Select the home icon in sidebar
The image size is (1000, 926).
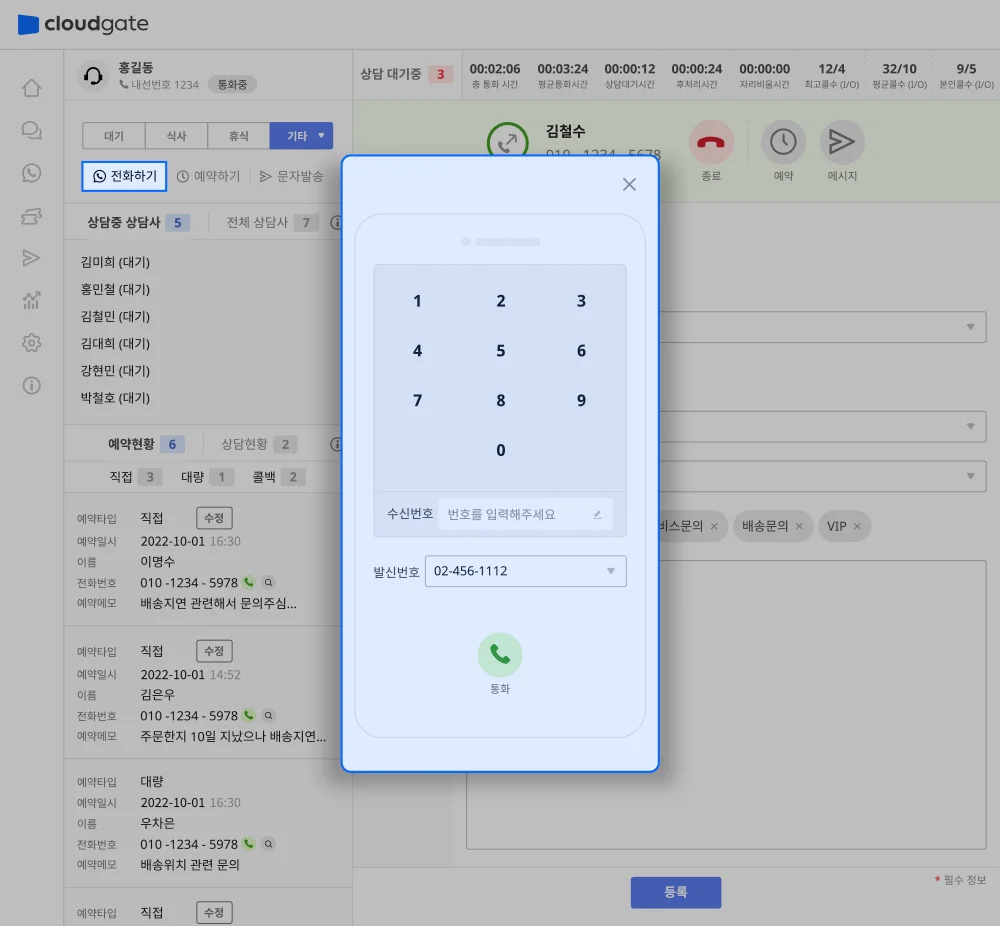(x=31, y=88)
